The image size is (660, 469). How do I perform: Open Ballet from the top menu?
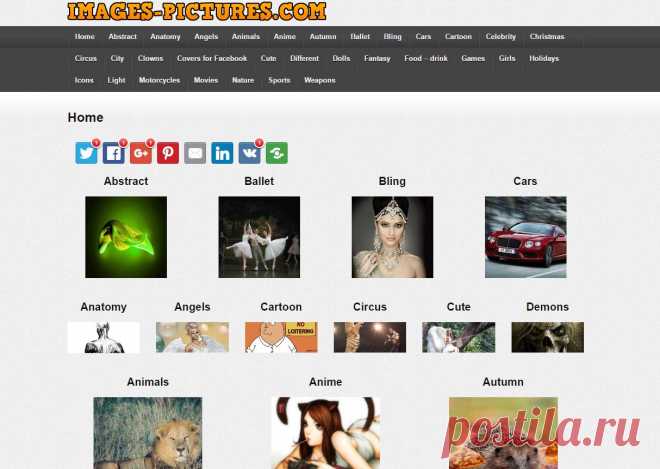tap(360, 37)
